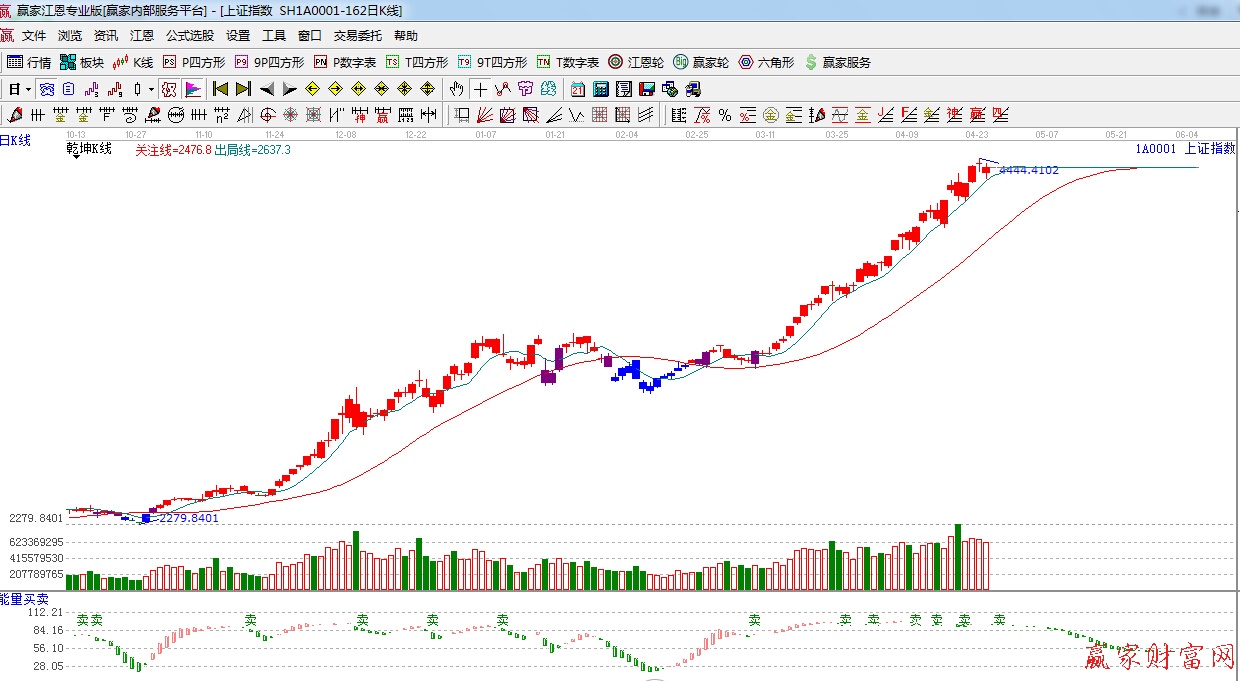Expand the 日 period dropdown arrow
The height and width of the screenshot is (681, 1240).
28,89
